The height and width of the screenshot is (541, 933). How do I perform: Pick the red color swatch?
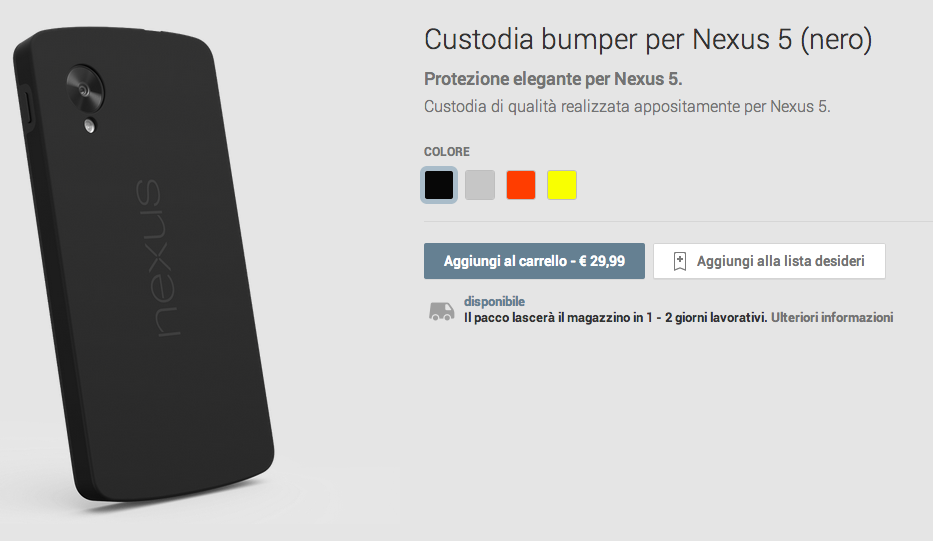(x=521, y=184)
